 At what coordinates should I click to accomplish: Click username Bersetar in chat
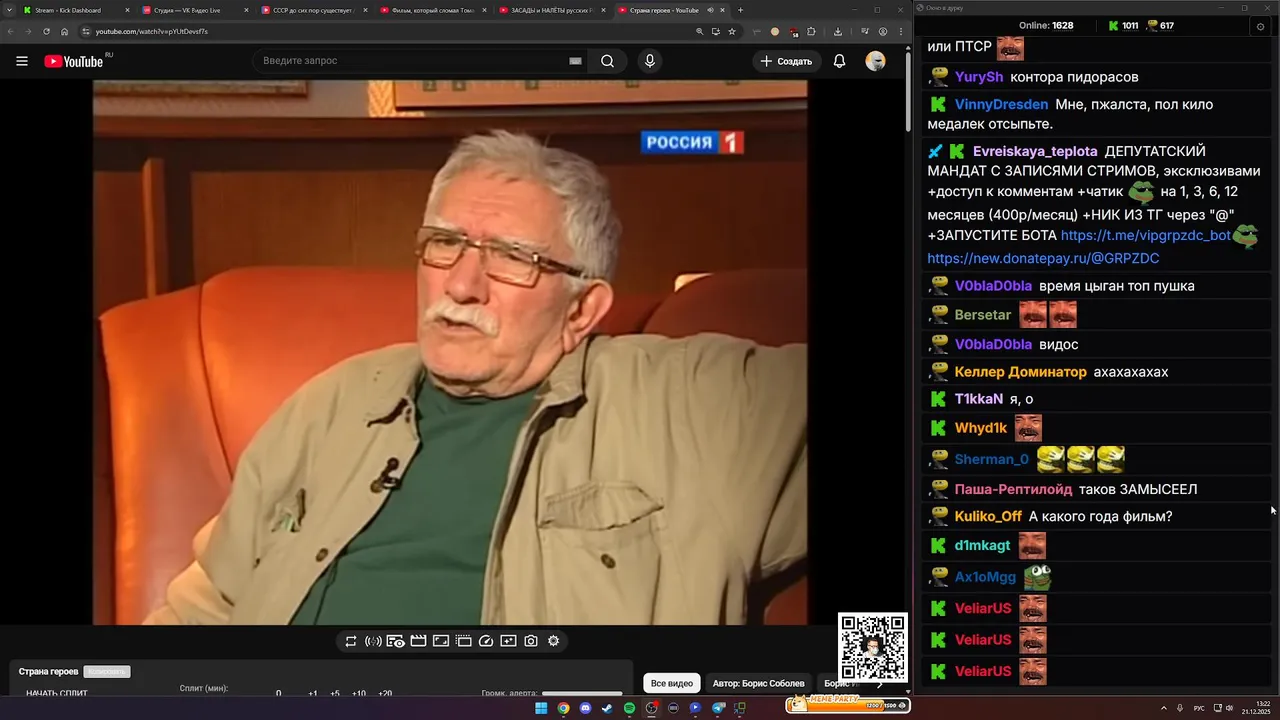[x=983, y=315]
